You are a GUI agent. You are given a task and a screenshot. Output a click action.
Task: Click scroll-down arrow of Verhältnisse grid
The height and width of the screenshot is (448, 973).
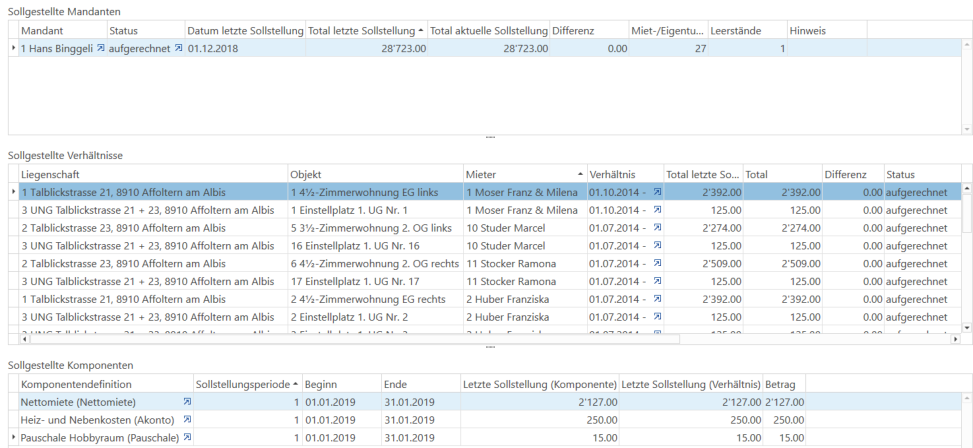tap(967, 327)
